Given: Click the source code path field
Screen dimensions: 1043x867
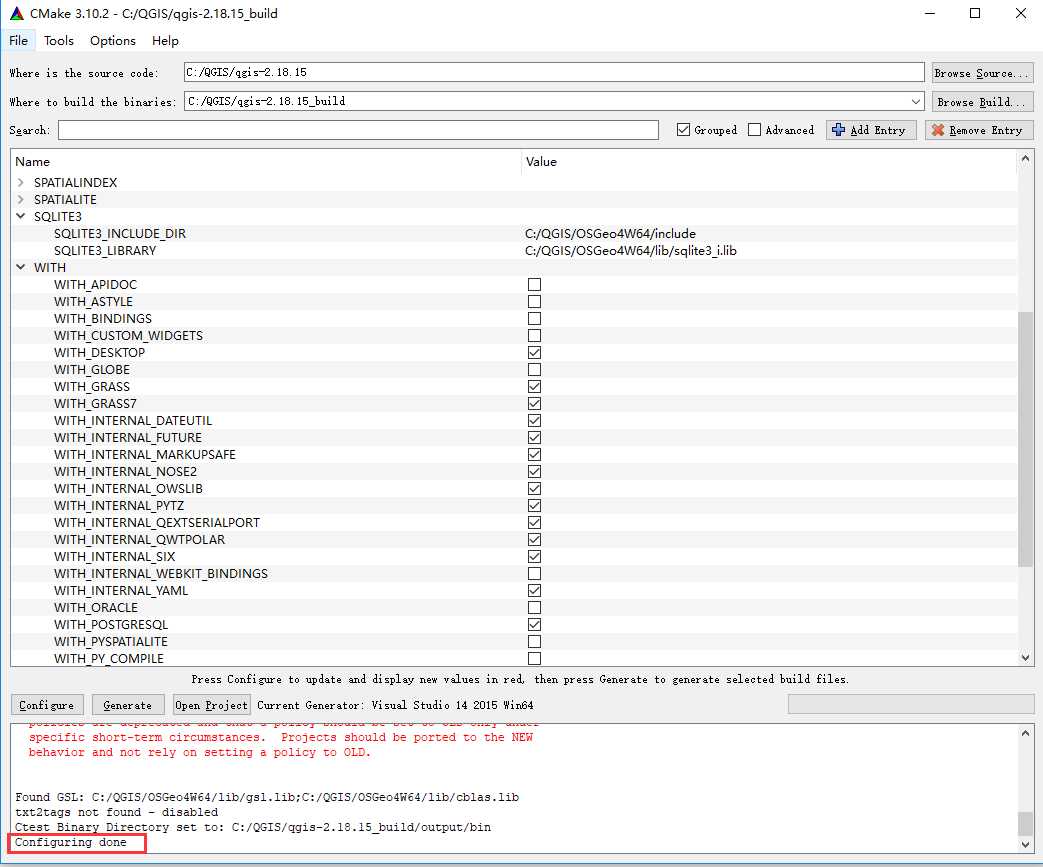Looking at the screenshot, I should click(x=554, y=72).
